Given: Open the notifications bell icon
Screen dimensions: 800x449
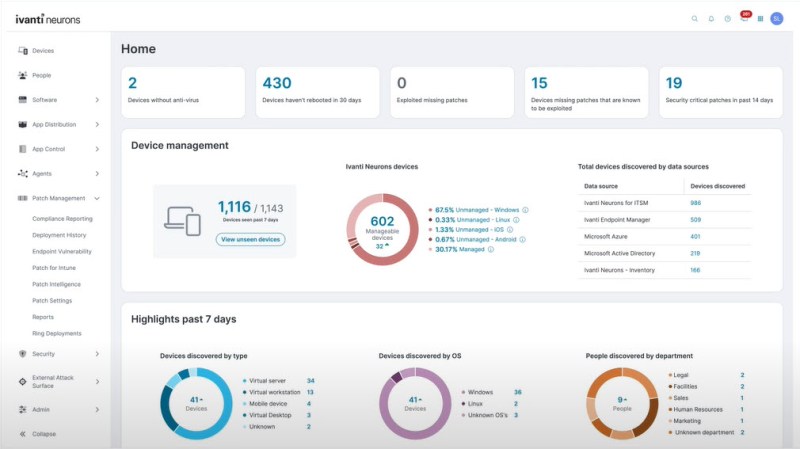Looking at the screenshot, I should [711, 19].
